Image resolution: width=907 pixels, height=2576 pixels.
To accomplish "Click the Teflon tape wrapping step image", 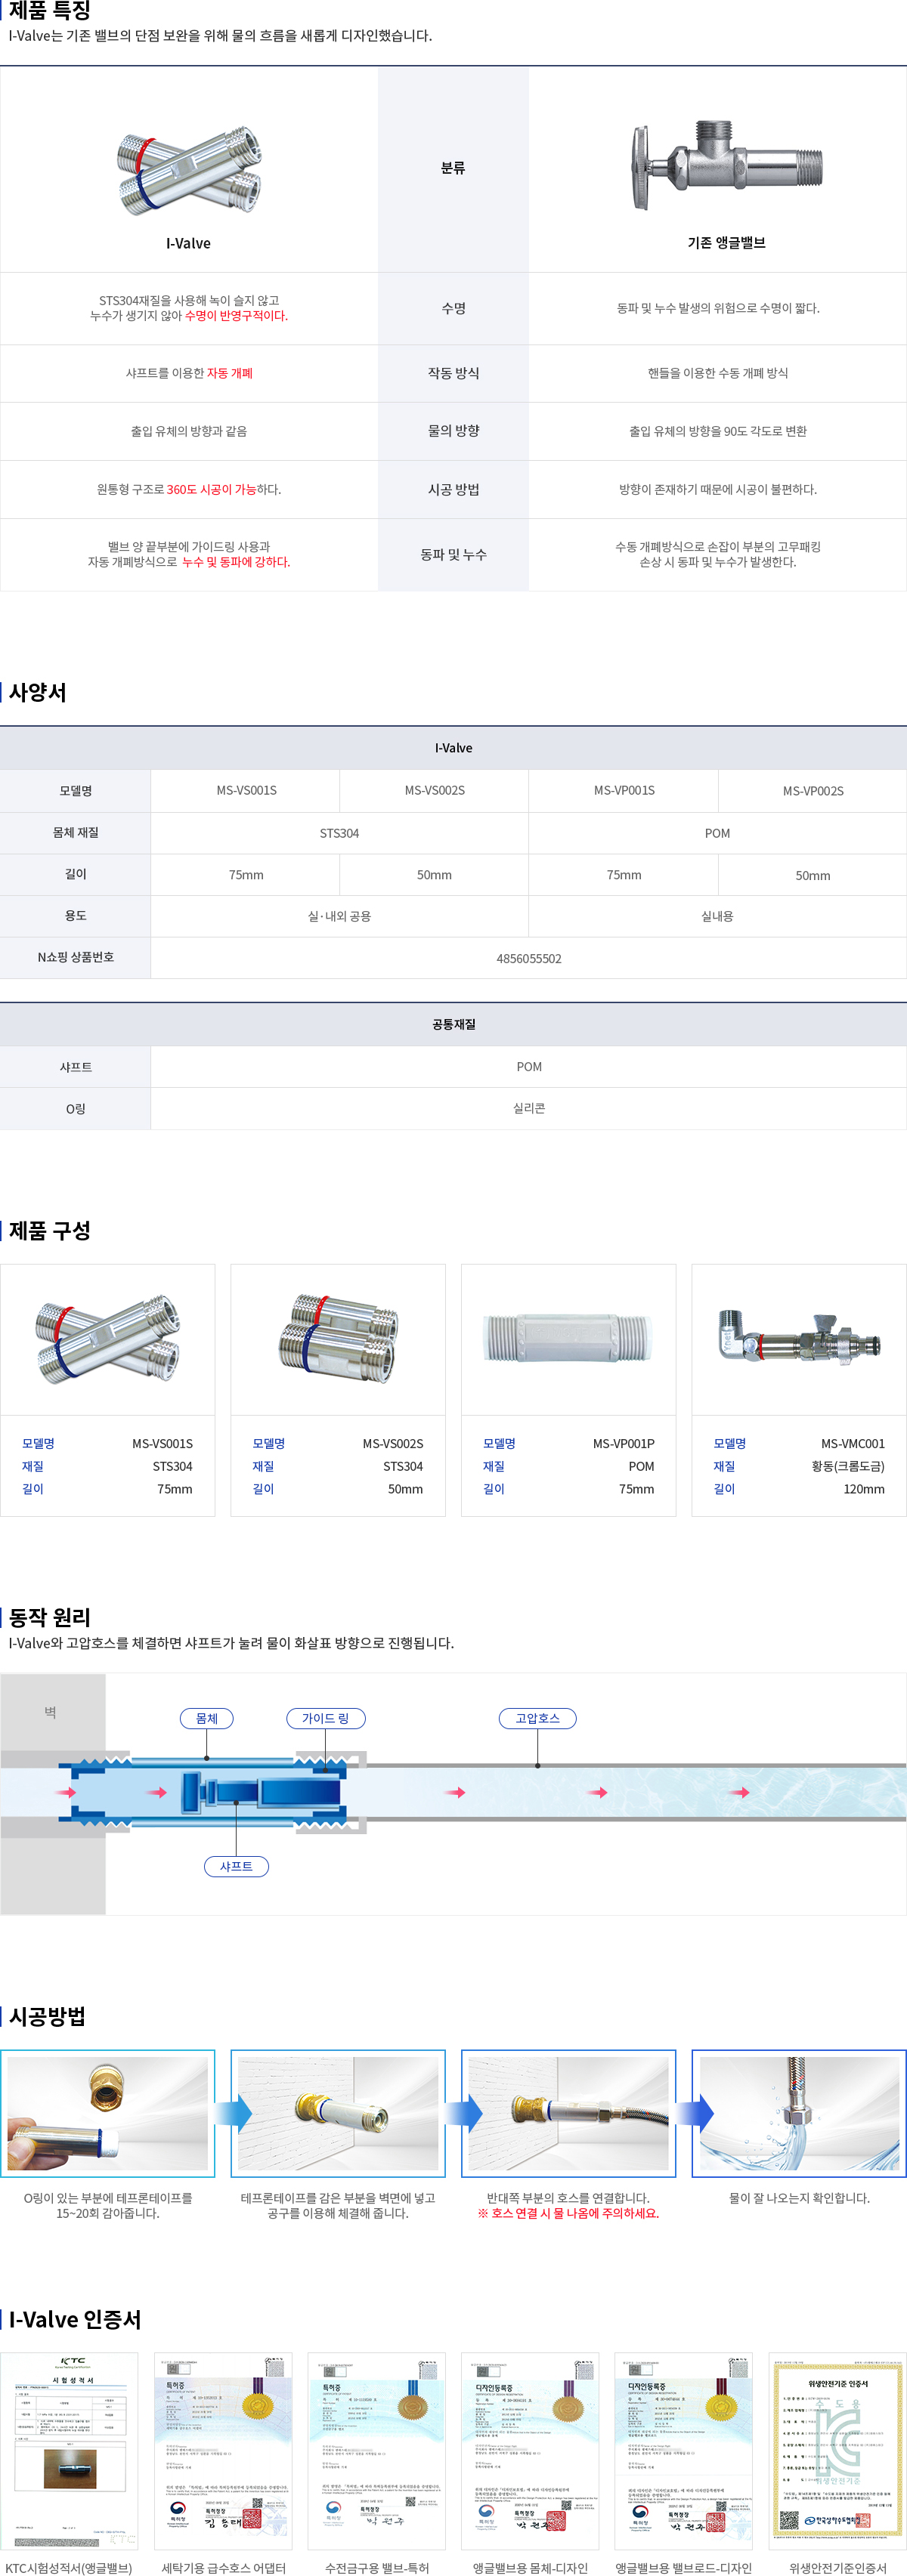I will [108, 2113].
